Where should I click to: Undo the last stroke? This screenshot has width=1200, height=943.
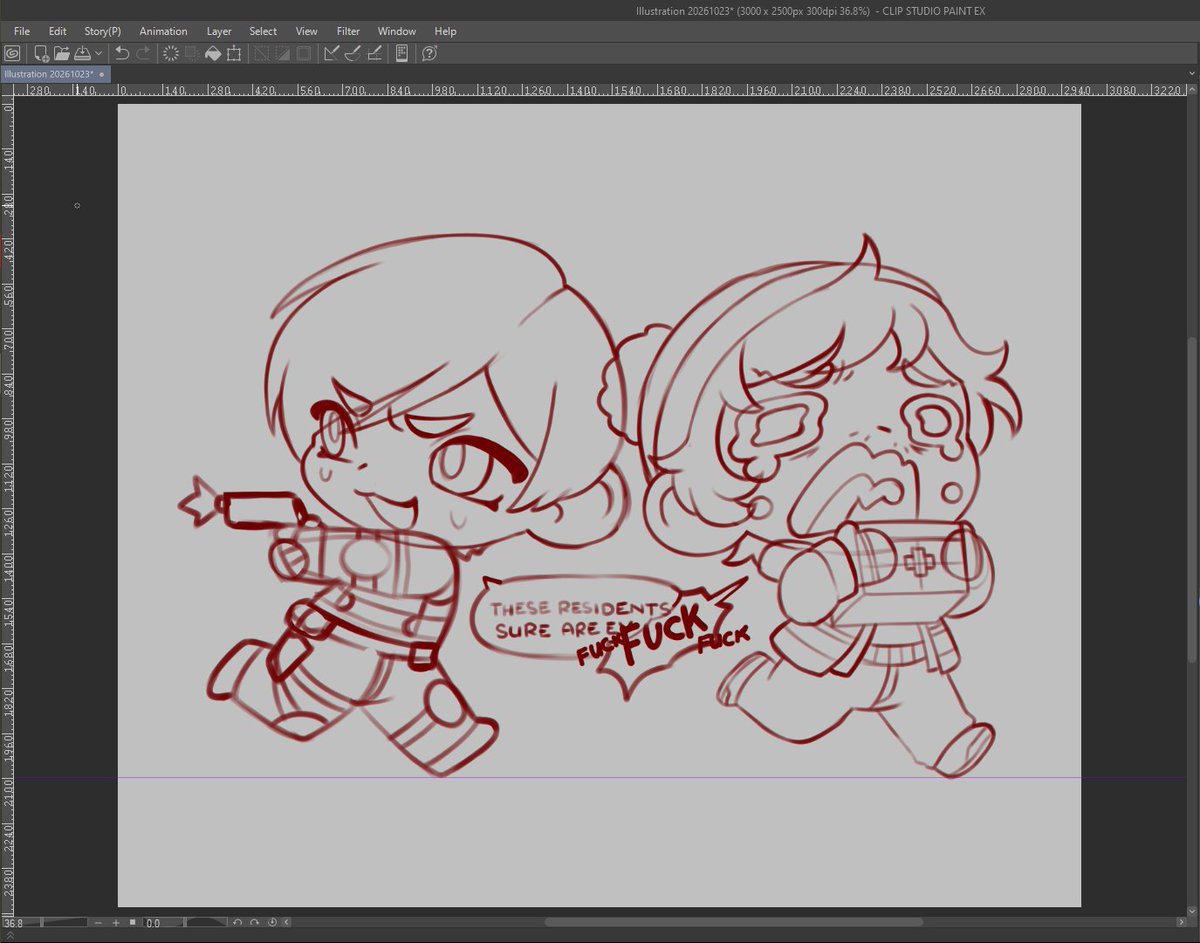pyautogui.click(x=122, y=53)
